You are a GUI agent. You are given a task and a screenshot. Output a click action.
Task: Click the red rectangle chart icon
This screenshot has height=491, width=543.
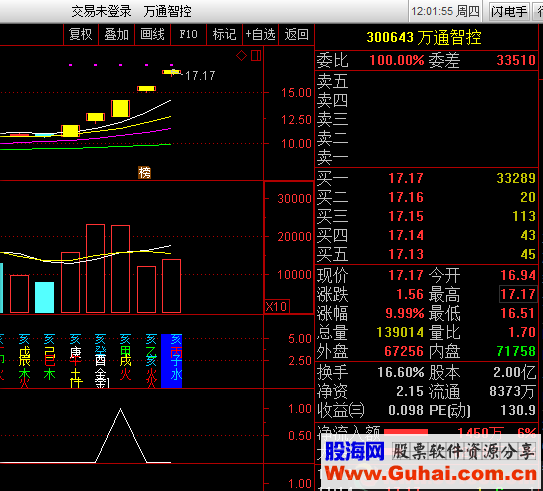[256, 55]
